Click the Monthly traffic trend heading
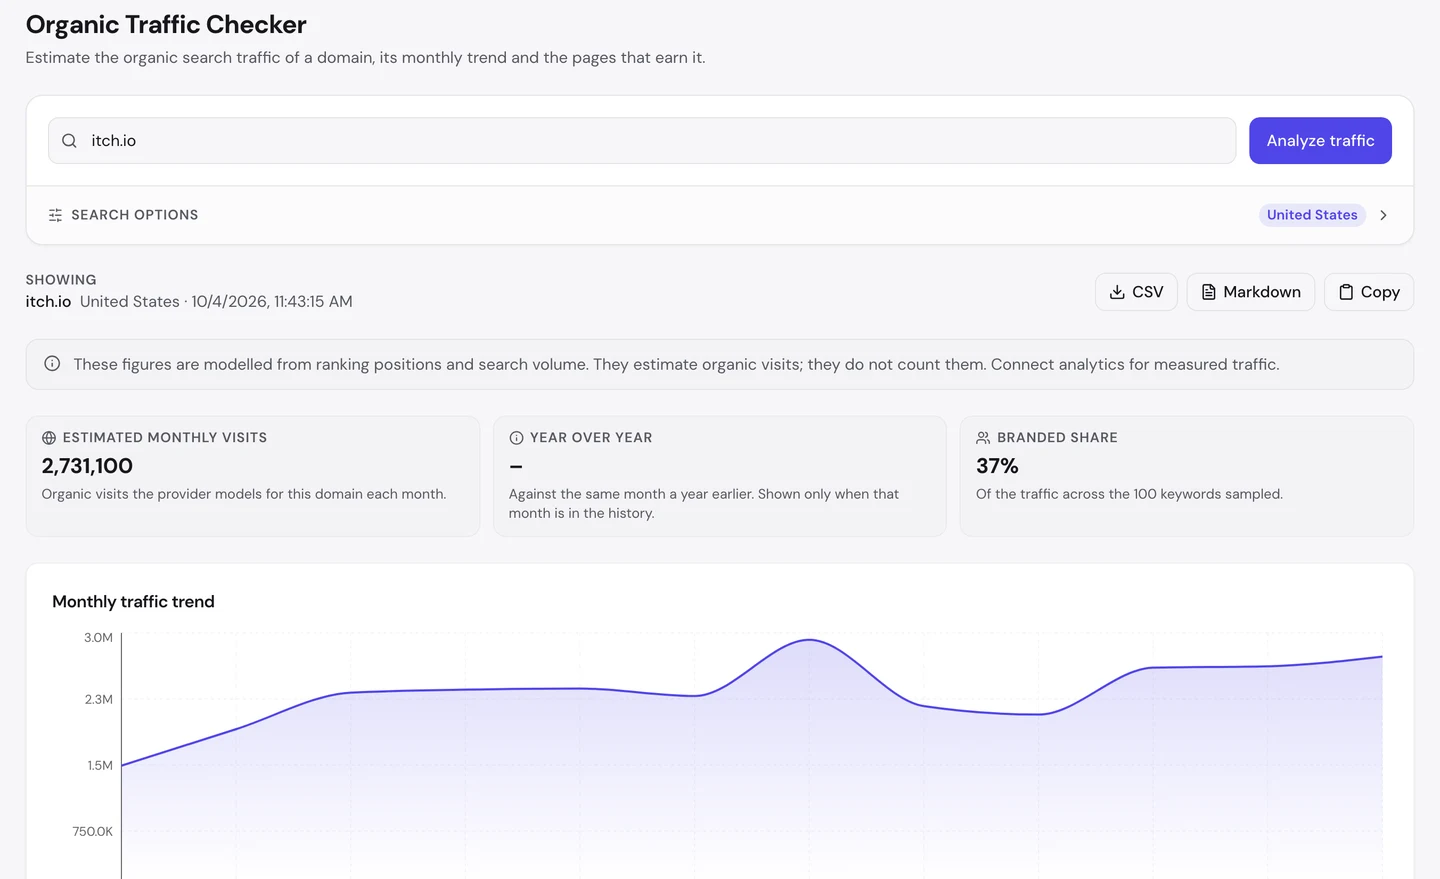The width and height of the screenshot is (1440, 879). [133, 601]
